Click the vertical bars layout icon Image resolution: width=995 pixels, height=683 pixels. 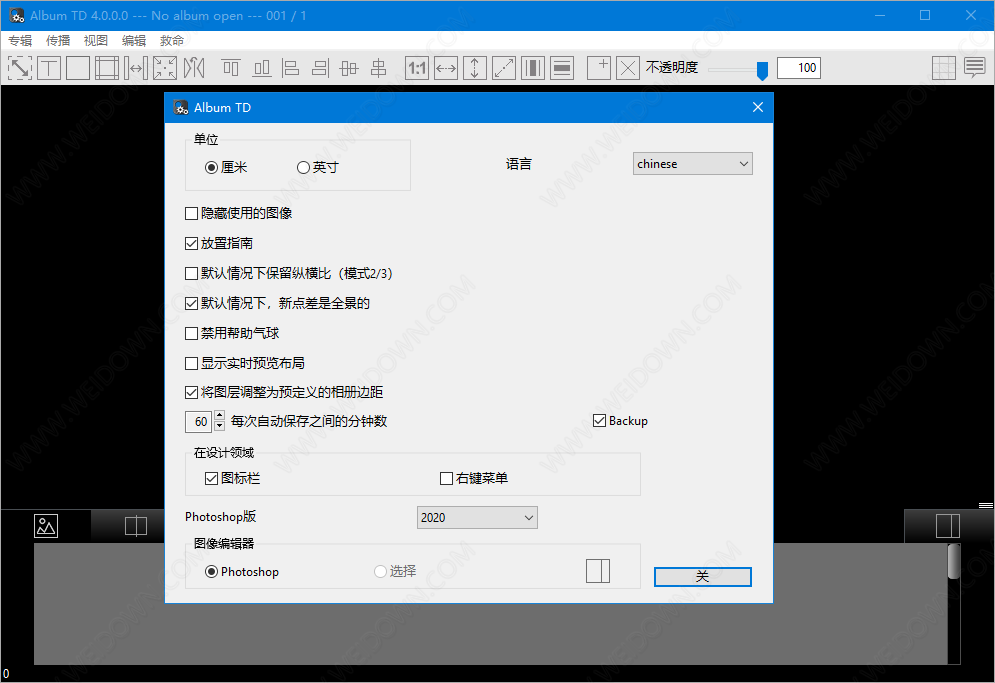pyautogui.click(x=533, y=68)
